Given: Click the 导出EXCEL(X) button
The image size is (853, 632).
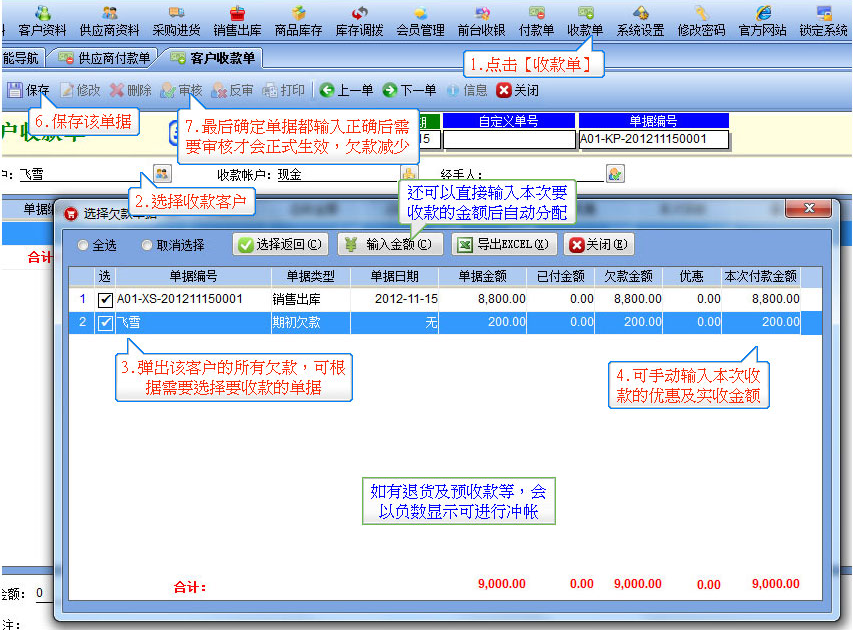Looking at the screenshot, I should [x=503, y=245].
